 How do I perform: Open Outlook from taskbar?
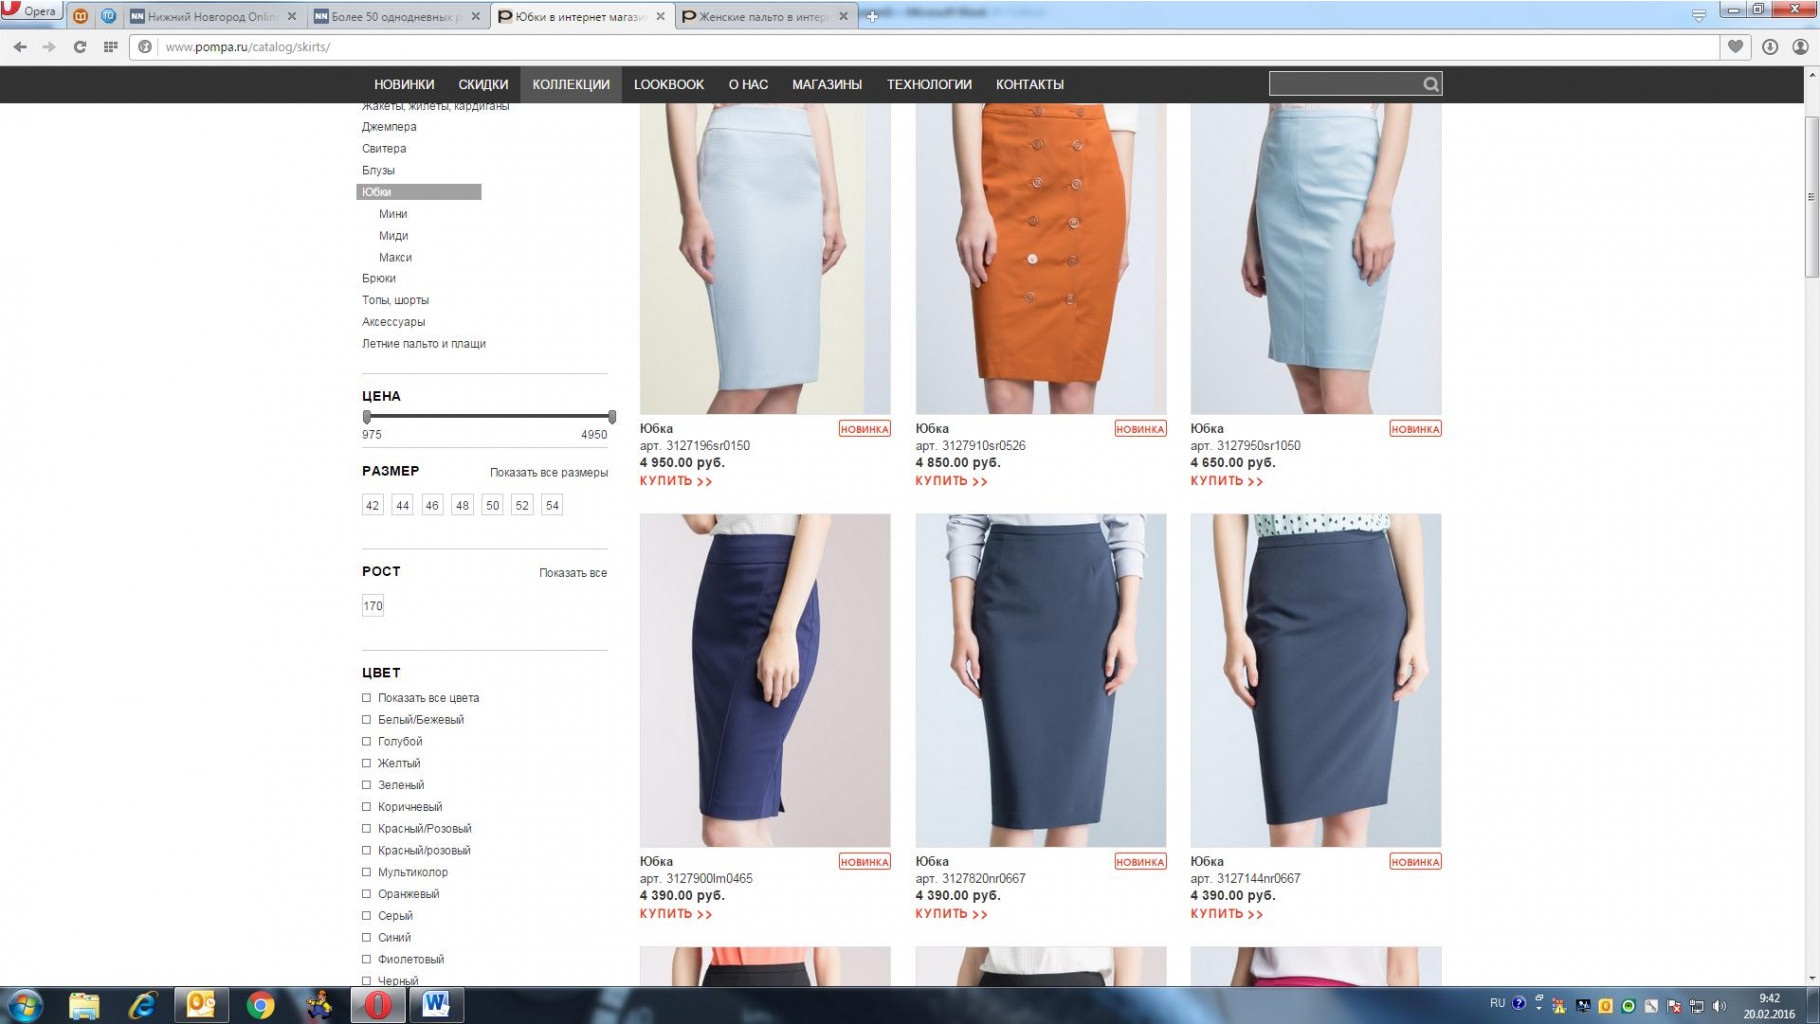(x=201, y=1005)
